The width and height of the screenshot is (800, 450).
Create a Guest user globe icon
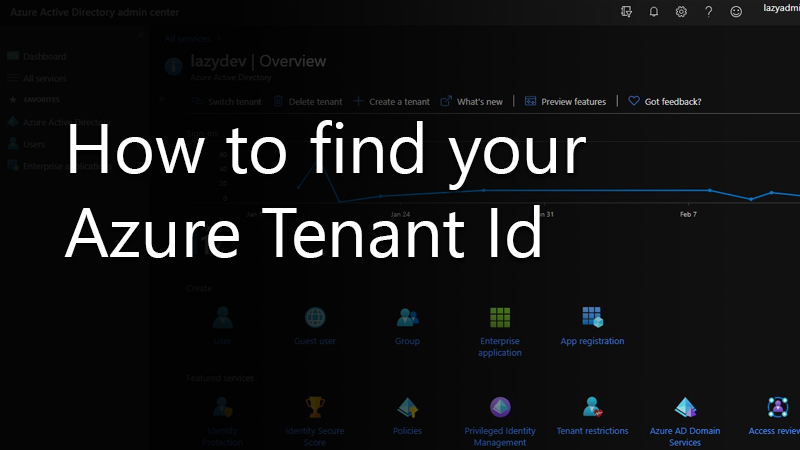point(315,317)
